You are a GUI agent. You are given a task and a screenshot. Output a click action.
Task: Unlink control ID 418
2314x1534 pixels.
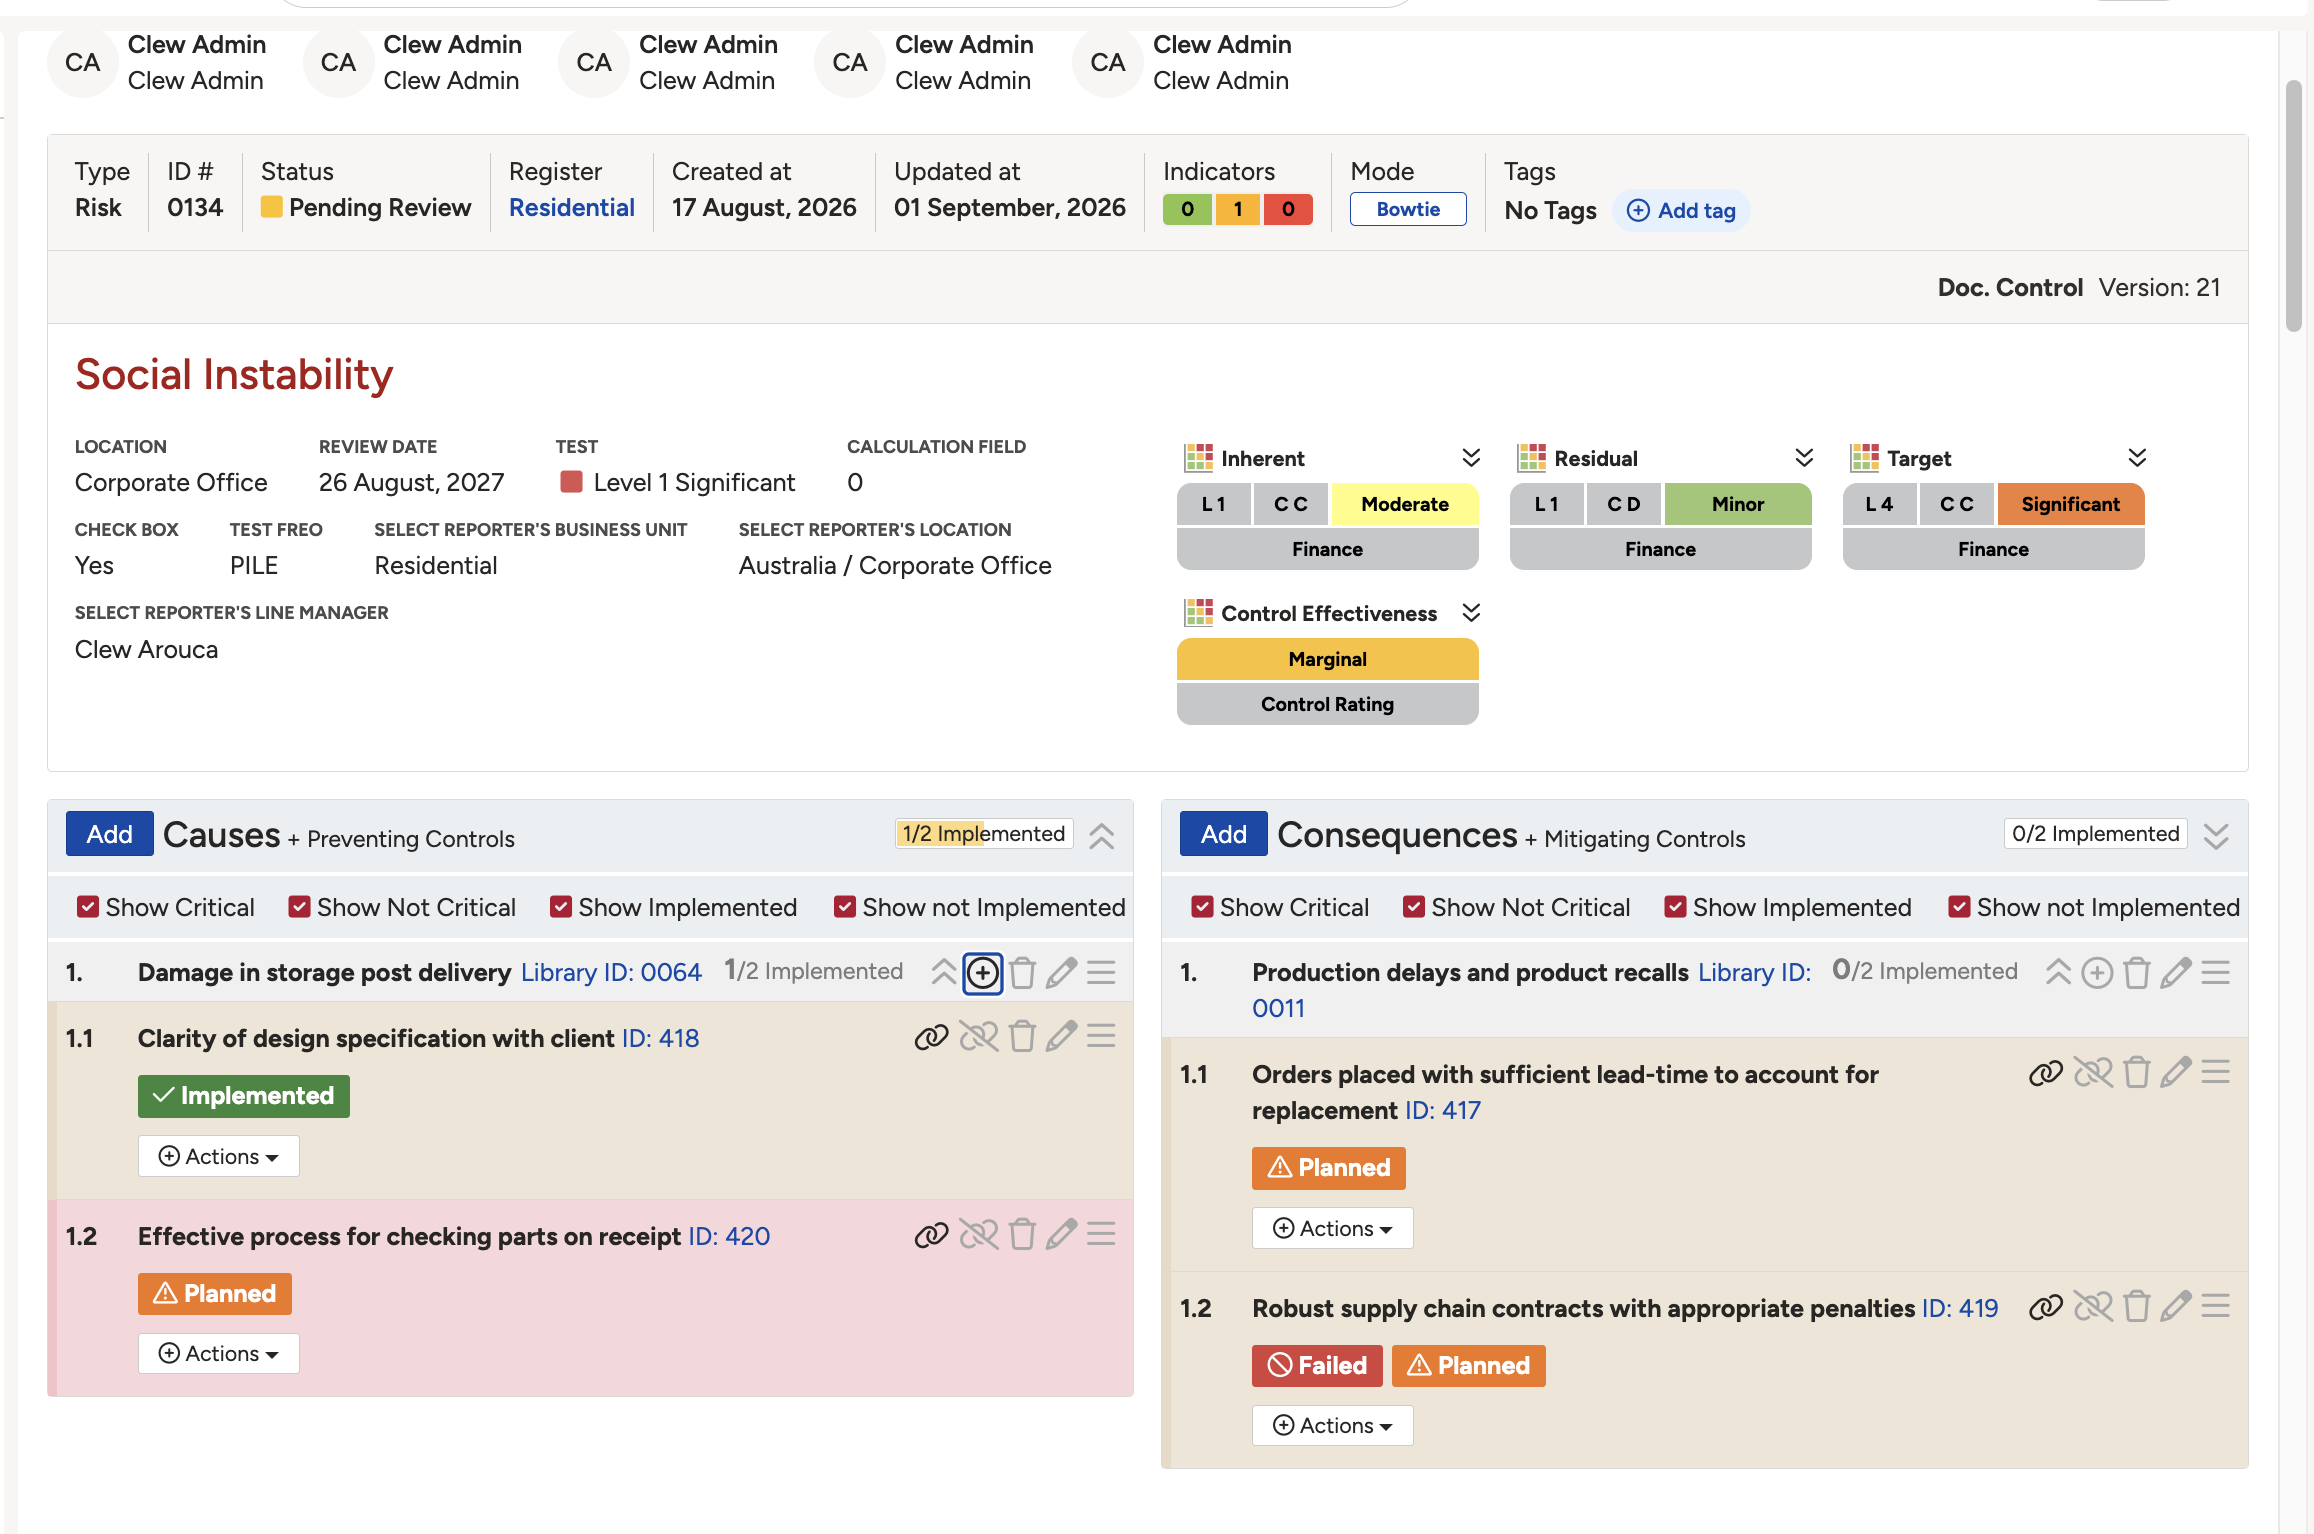coord(979,1037)
